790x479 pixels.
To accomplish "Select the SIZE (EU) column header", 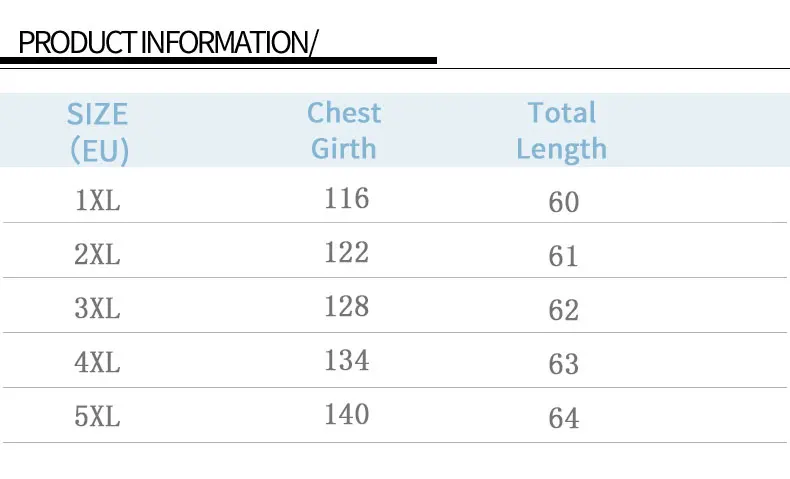I will pyautogui.click(x=98, y=131).
